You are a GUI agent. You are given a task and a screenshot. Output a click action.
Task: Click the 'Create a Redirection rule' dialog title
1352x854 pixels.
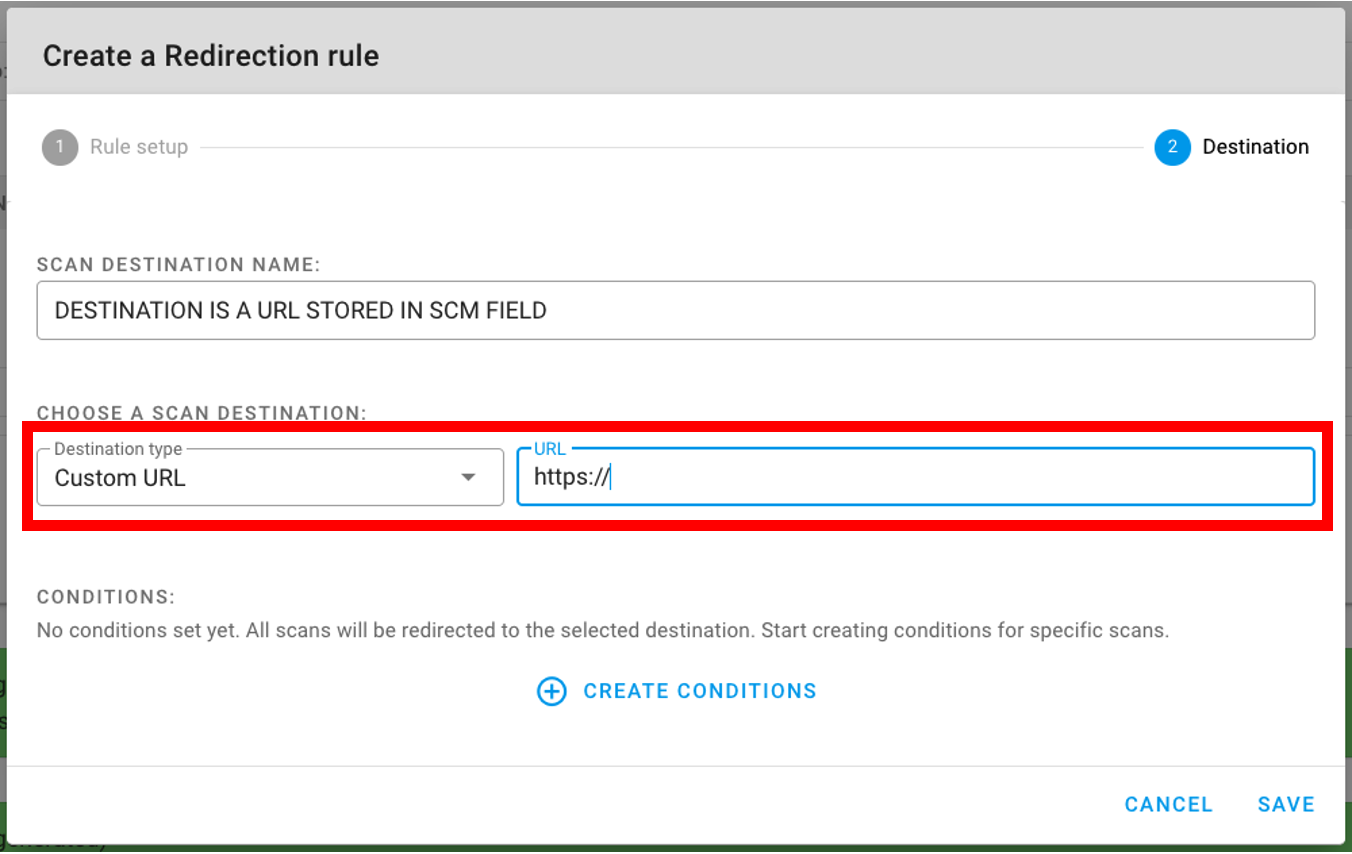(211, 55)
